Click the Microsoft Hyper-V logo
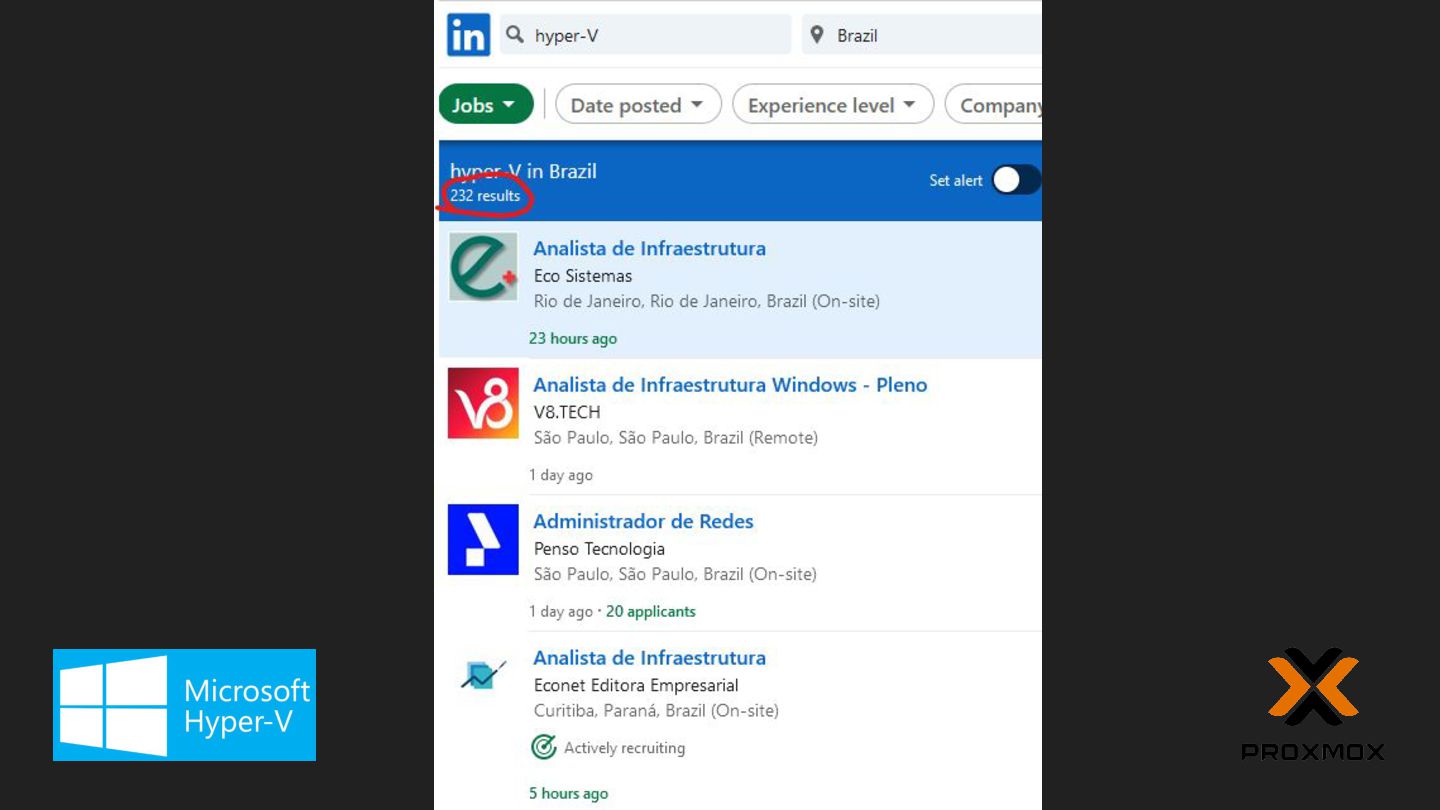Screen dimensions: 1440x810 (184, 705)
